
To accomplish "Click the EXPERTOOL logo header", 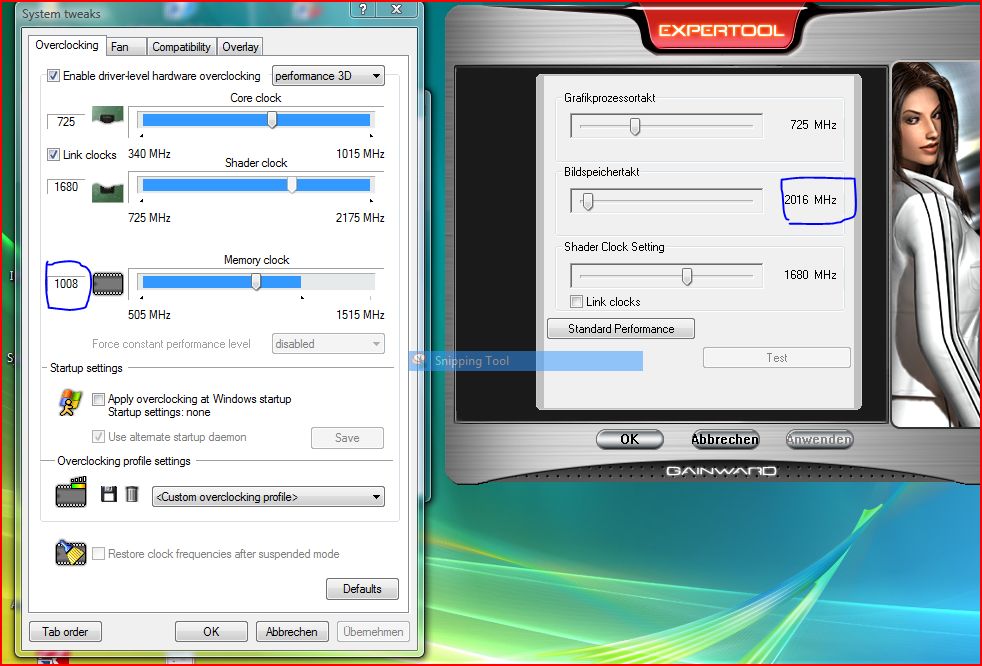I will [721, 30].
